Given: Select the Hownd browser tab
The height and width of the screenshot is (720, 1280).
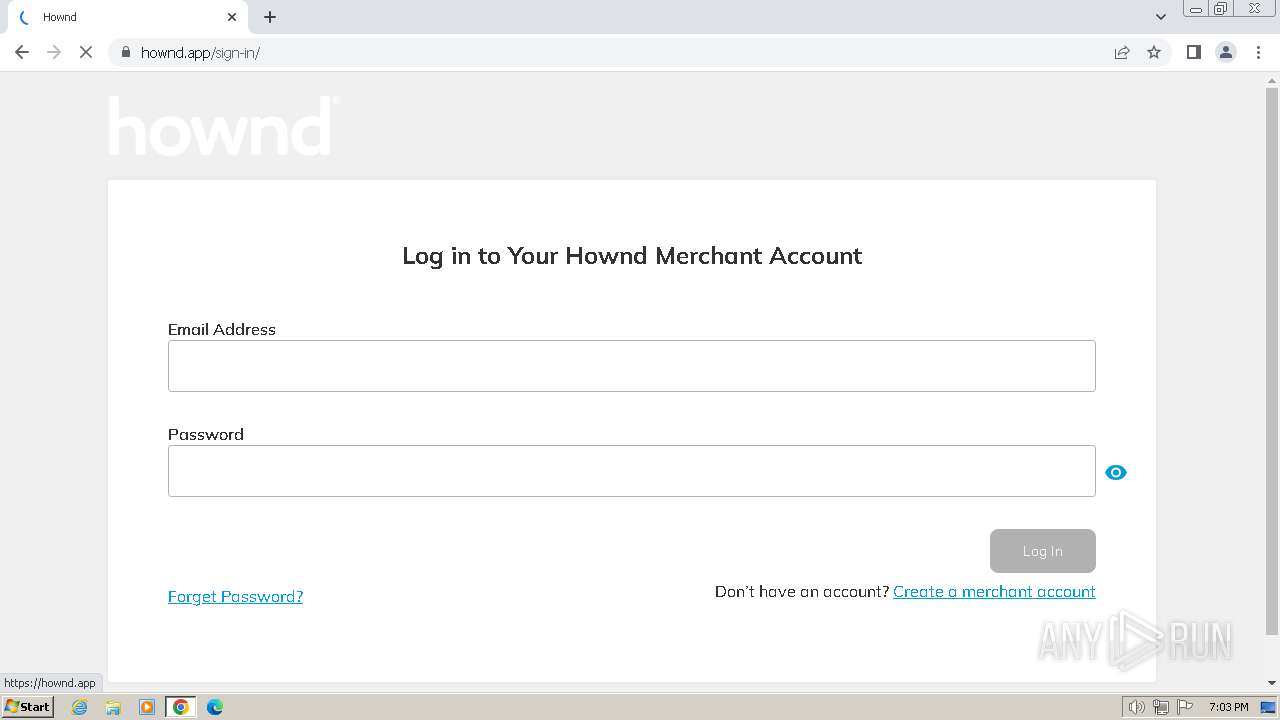Looking at the screenshot, I should pos(126,17).
